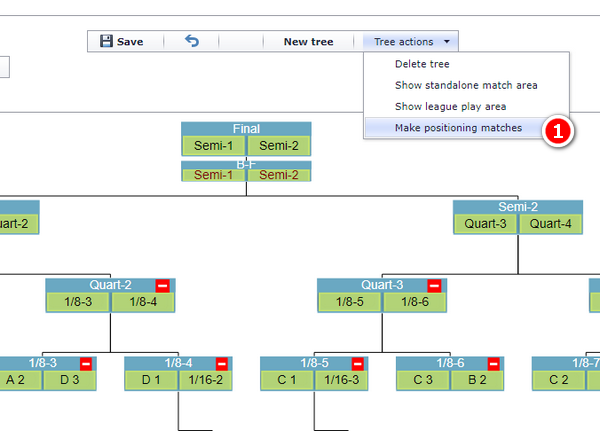Open the Tree actions dropdown
The width and height of the screenshot is (600, 431).
(x=410, y=41)
